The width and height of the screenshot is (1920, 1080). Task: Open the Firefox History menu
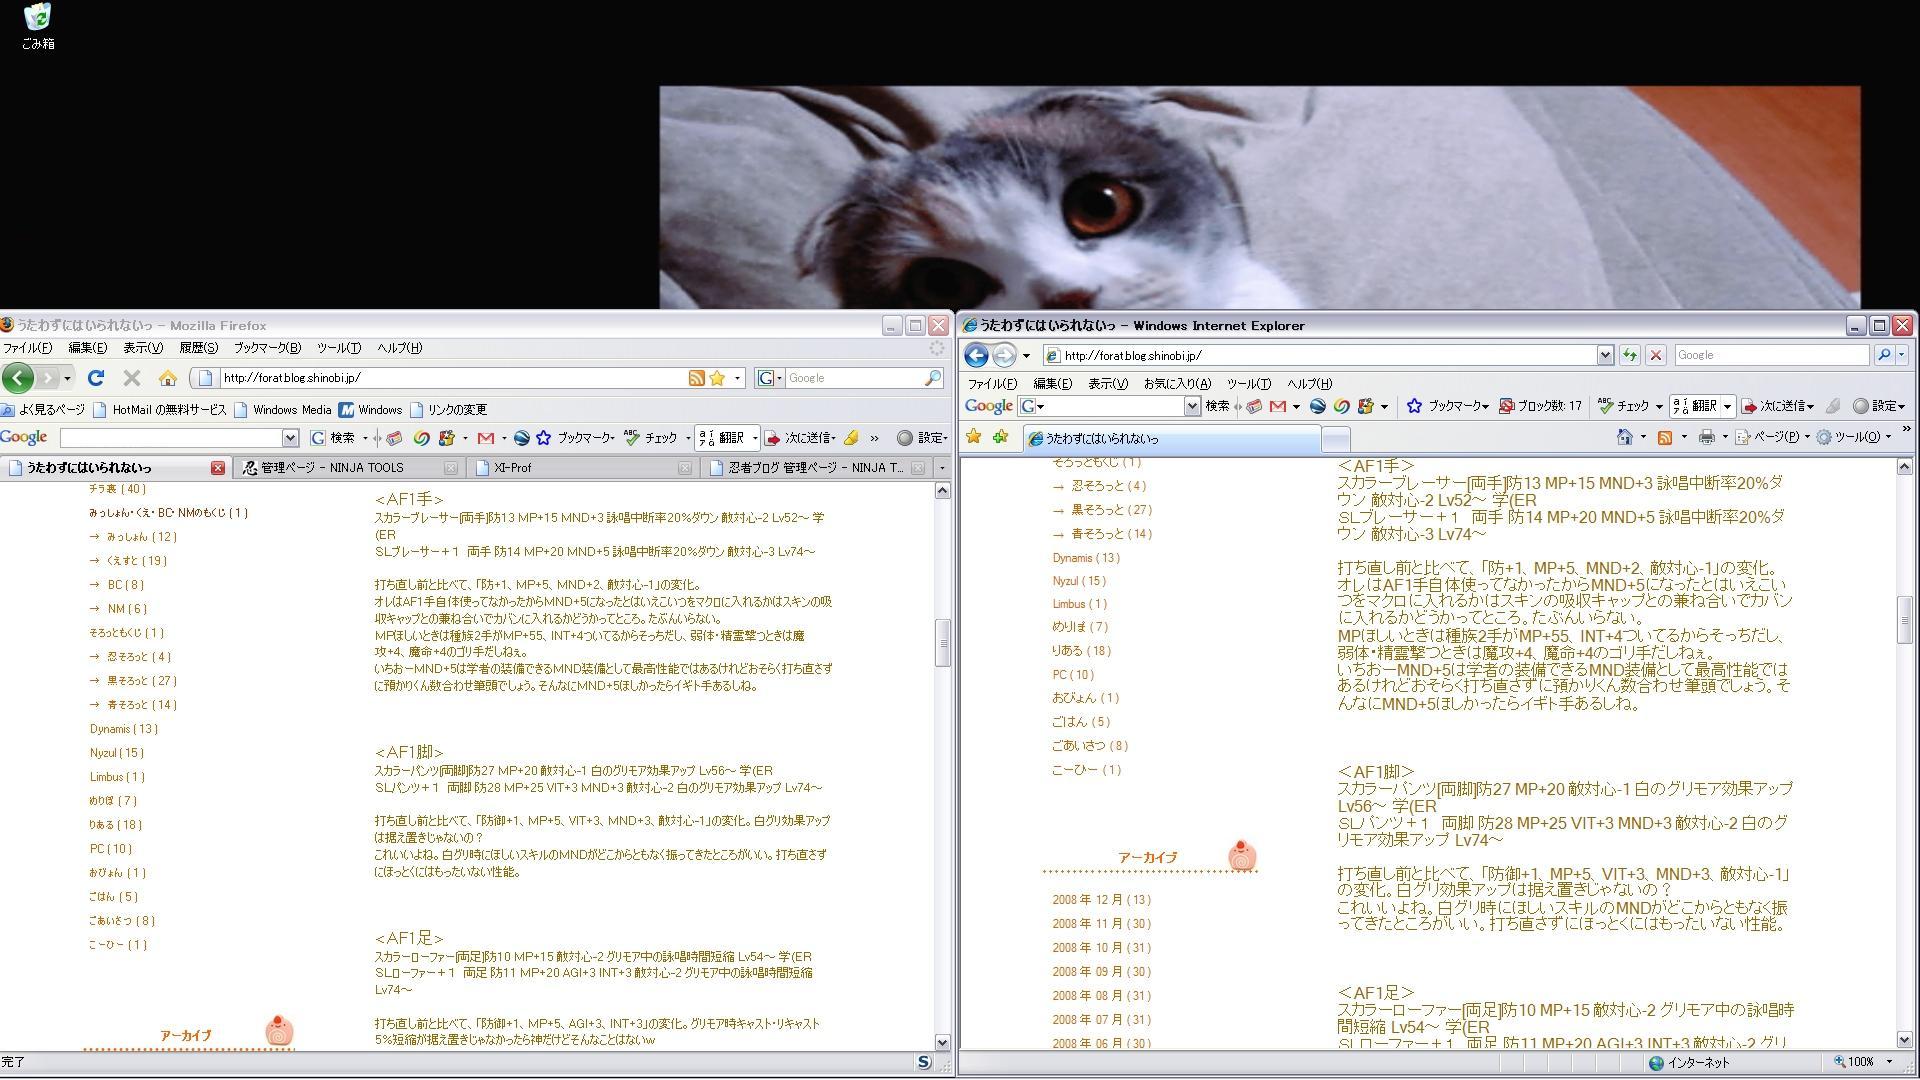(x=198, y=348)
